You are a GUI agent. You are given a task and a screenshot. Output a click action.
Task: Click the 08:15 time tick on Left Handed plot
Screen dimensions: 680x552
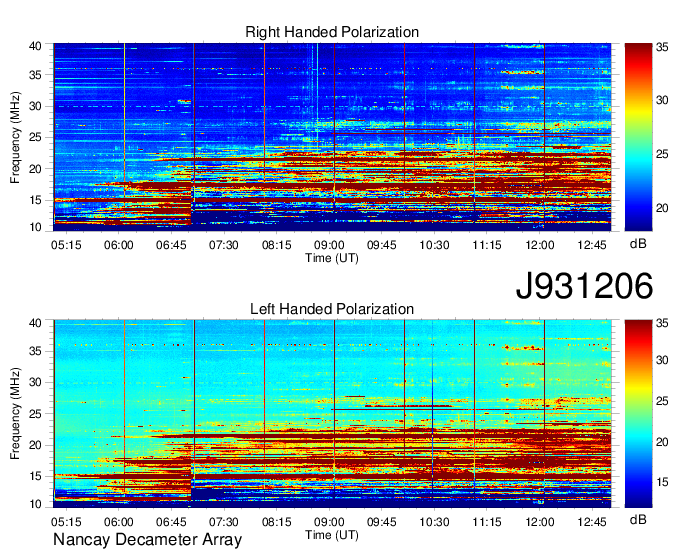tap(277, 522)
